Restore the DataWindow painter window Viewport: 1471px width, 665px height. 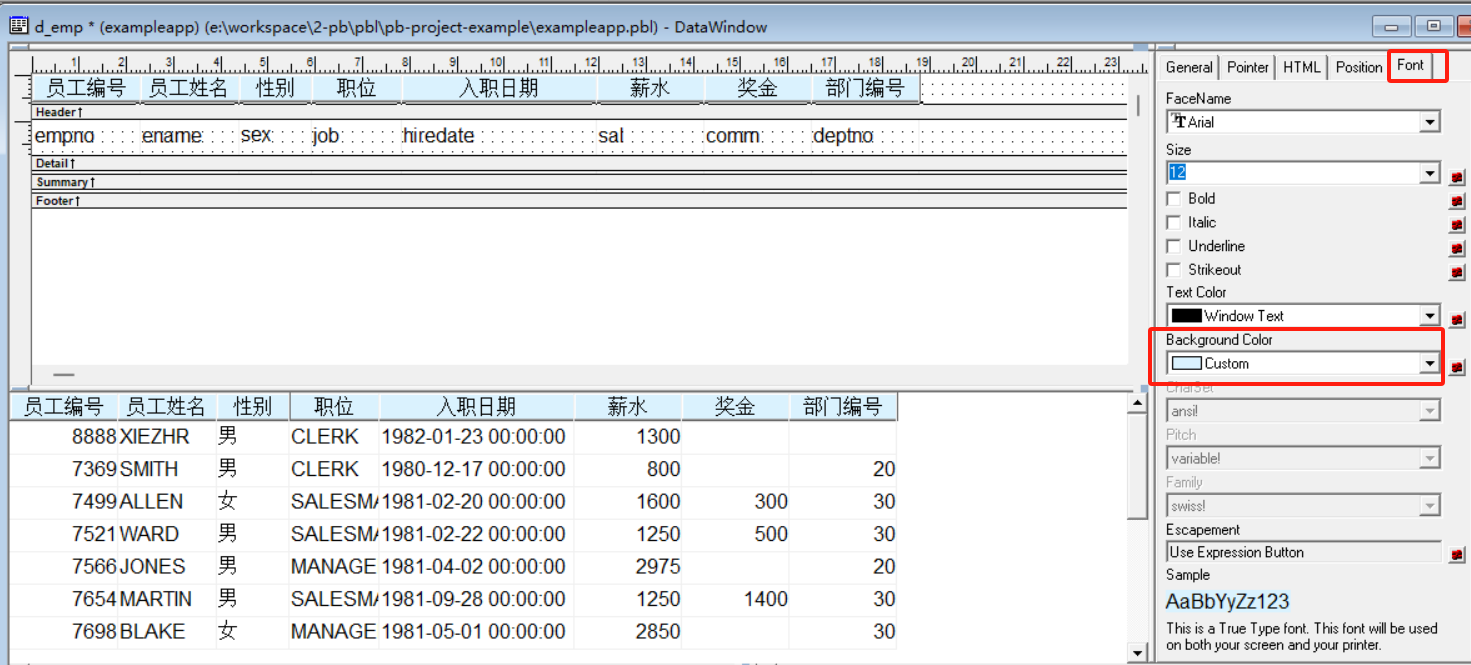point(1433,26)
